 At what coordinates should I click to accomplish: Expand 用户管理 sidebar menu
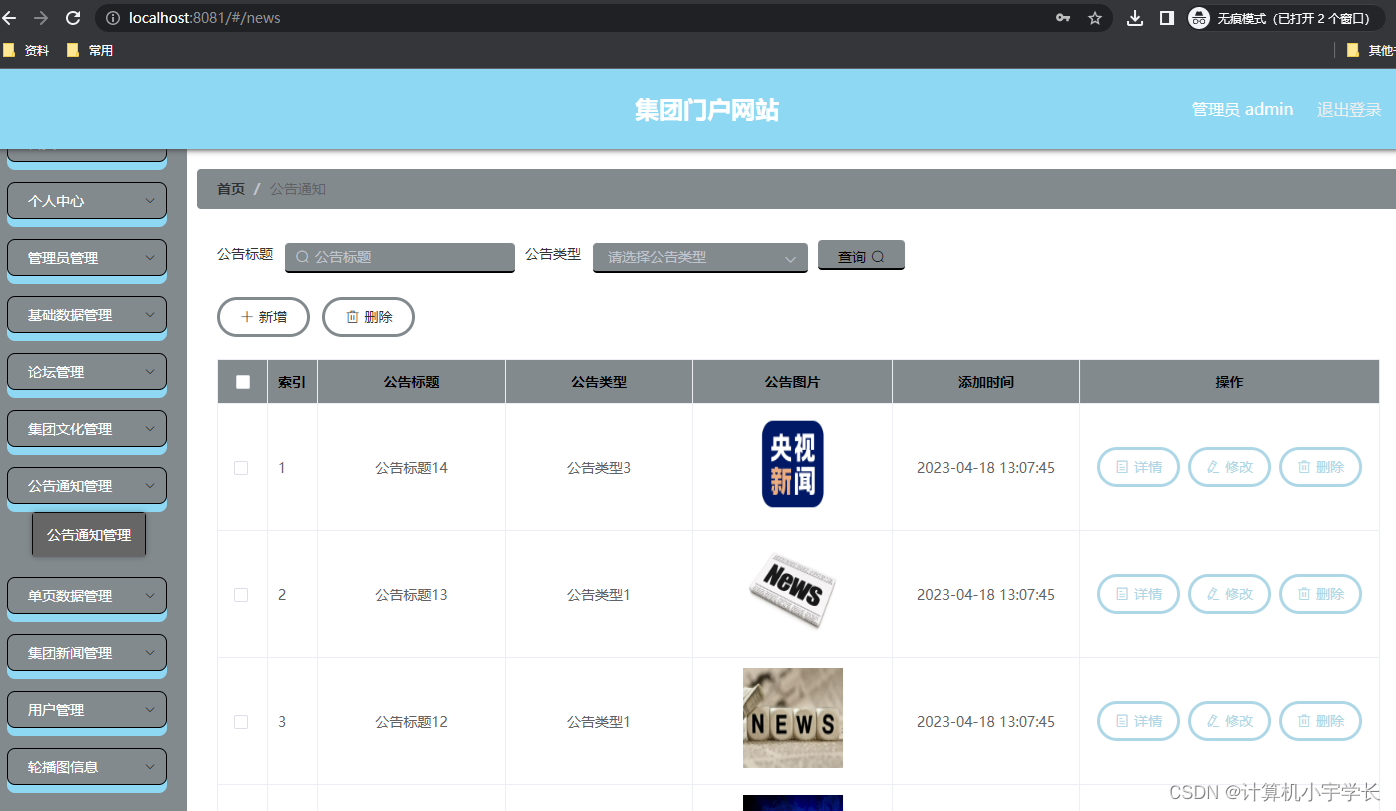pyautogui.click(x=87, y=710)
